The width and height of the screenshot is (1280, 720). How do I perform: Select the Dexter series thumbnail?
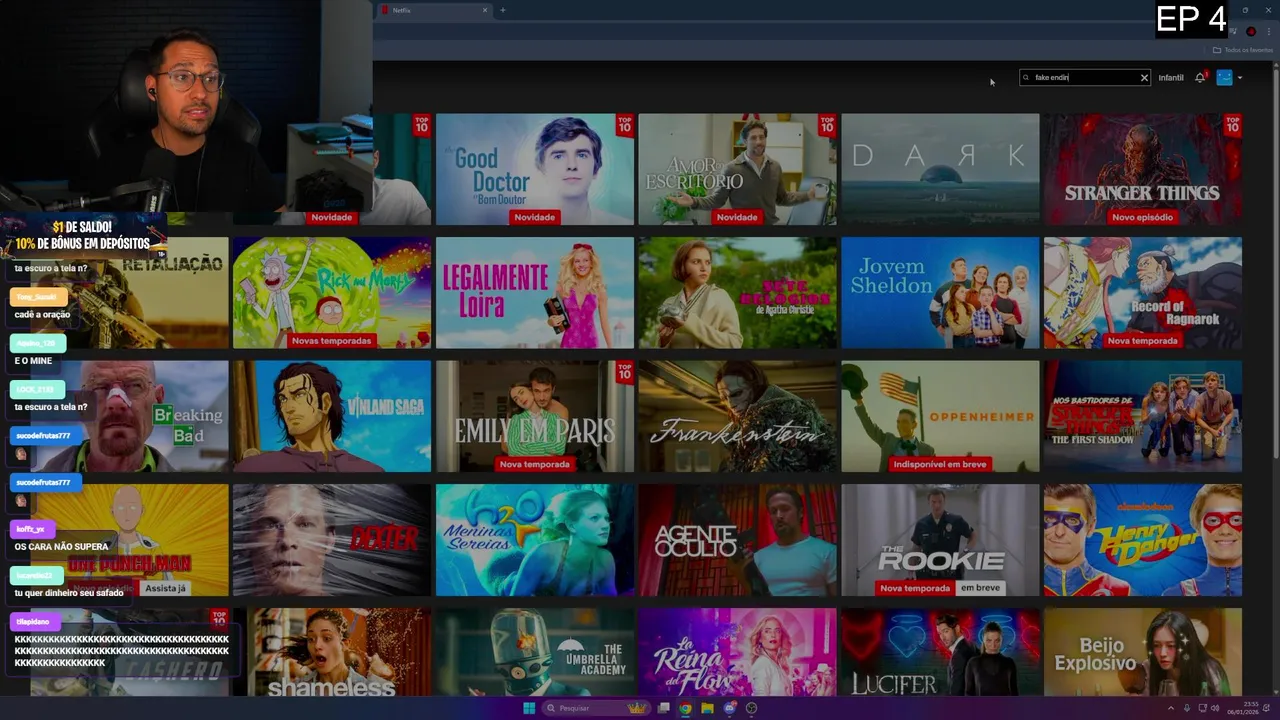tap(332, 540)
